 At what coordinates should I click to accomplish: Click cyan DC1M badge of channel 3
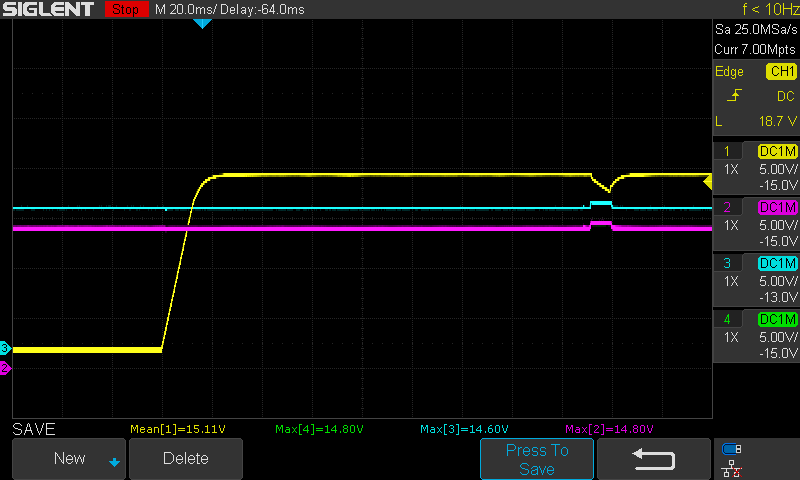778,263
